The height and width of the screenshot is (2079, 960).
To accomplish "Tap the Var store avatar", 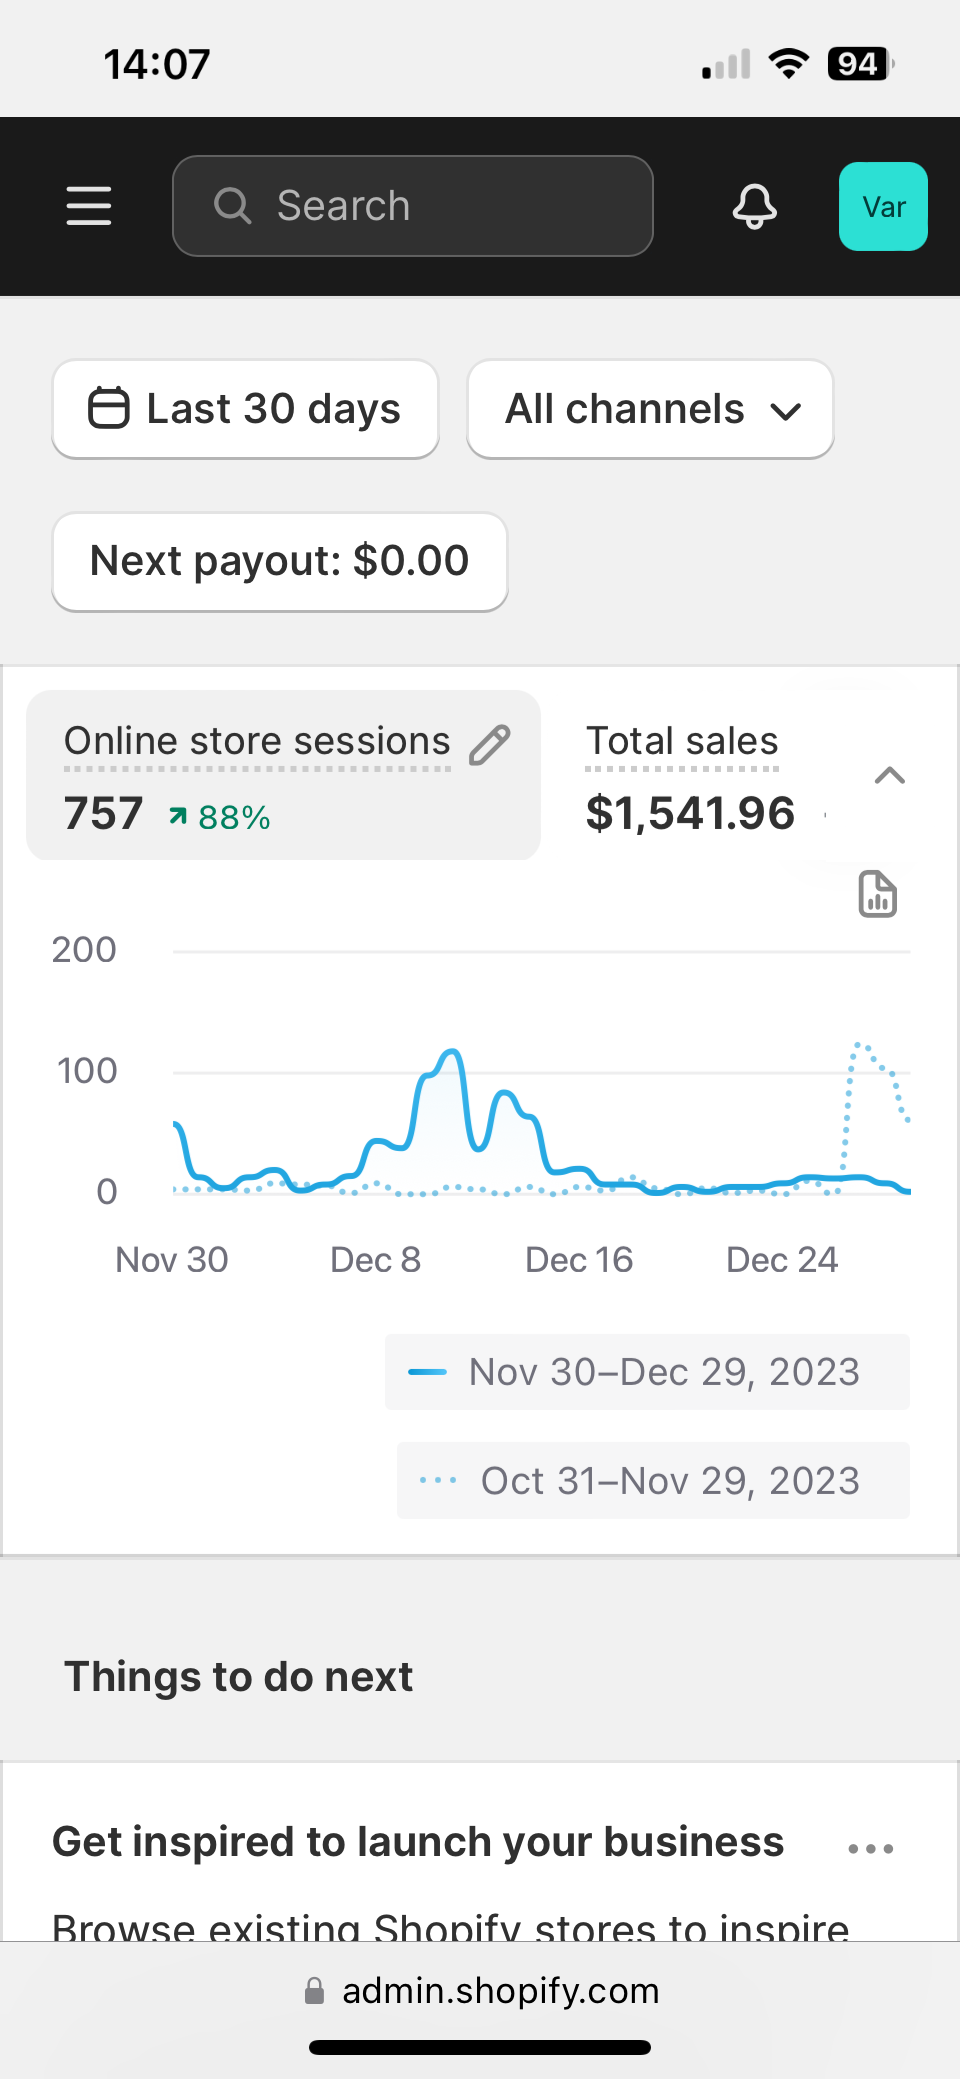I will click(x=883, y=206).
